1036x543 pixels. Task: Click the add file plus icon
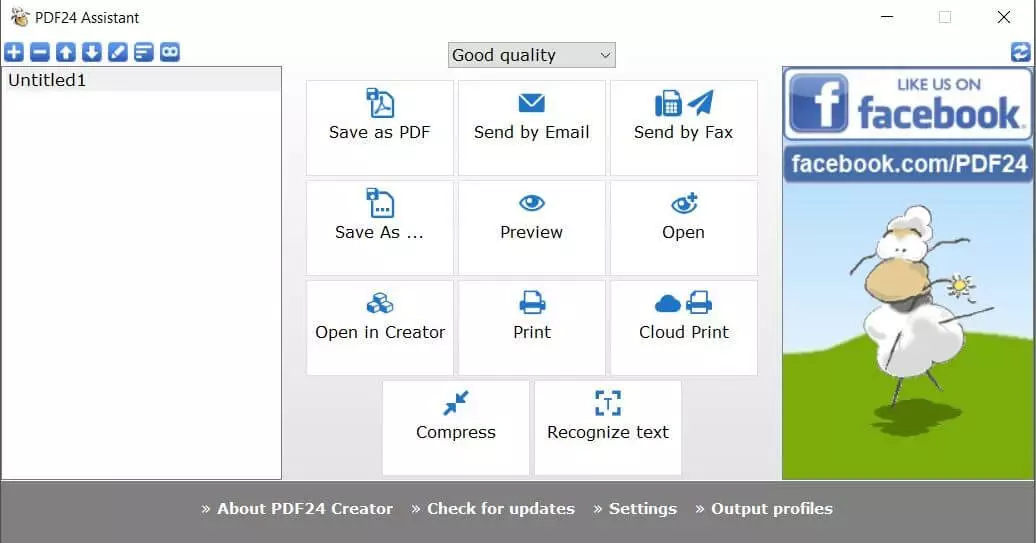[x=14, y=53]
